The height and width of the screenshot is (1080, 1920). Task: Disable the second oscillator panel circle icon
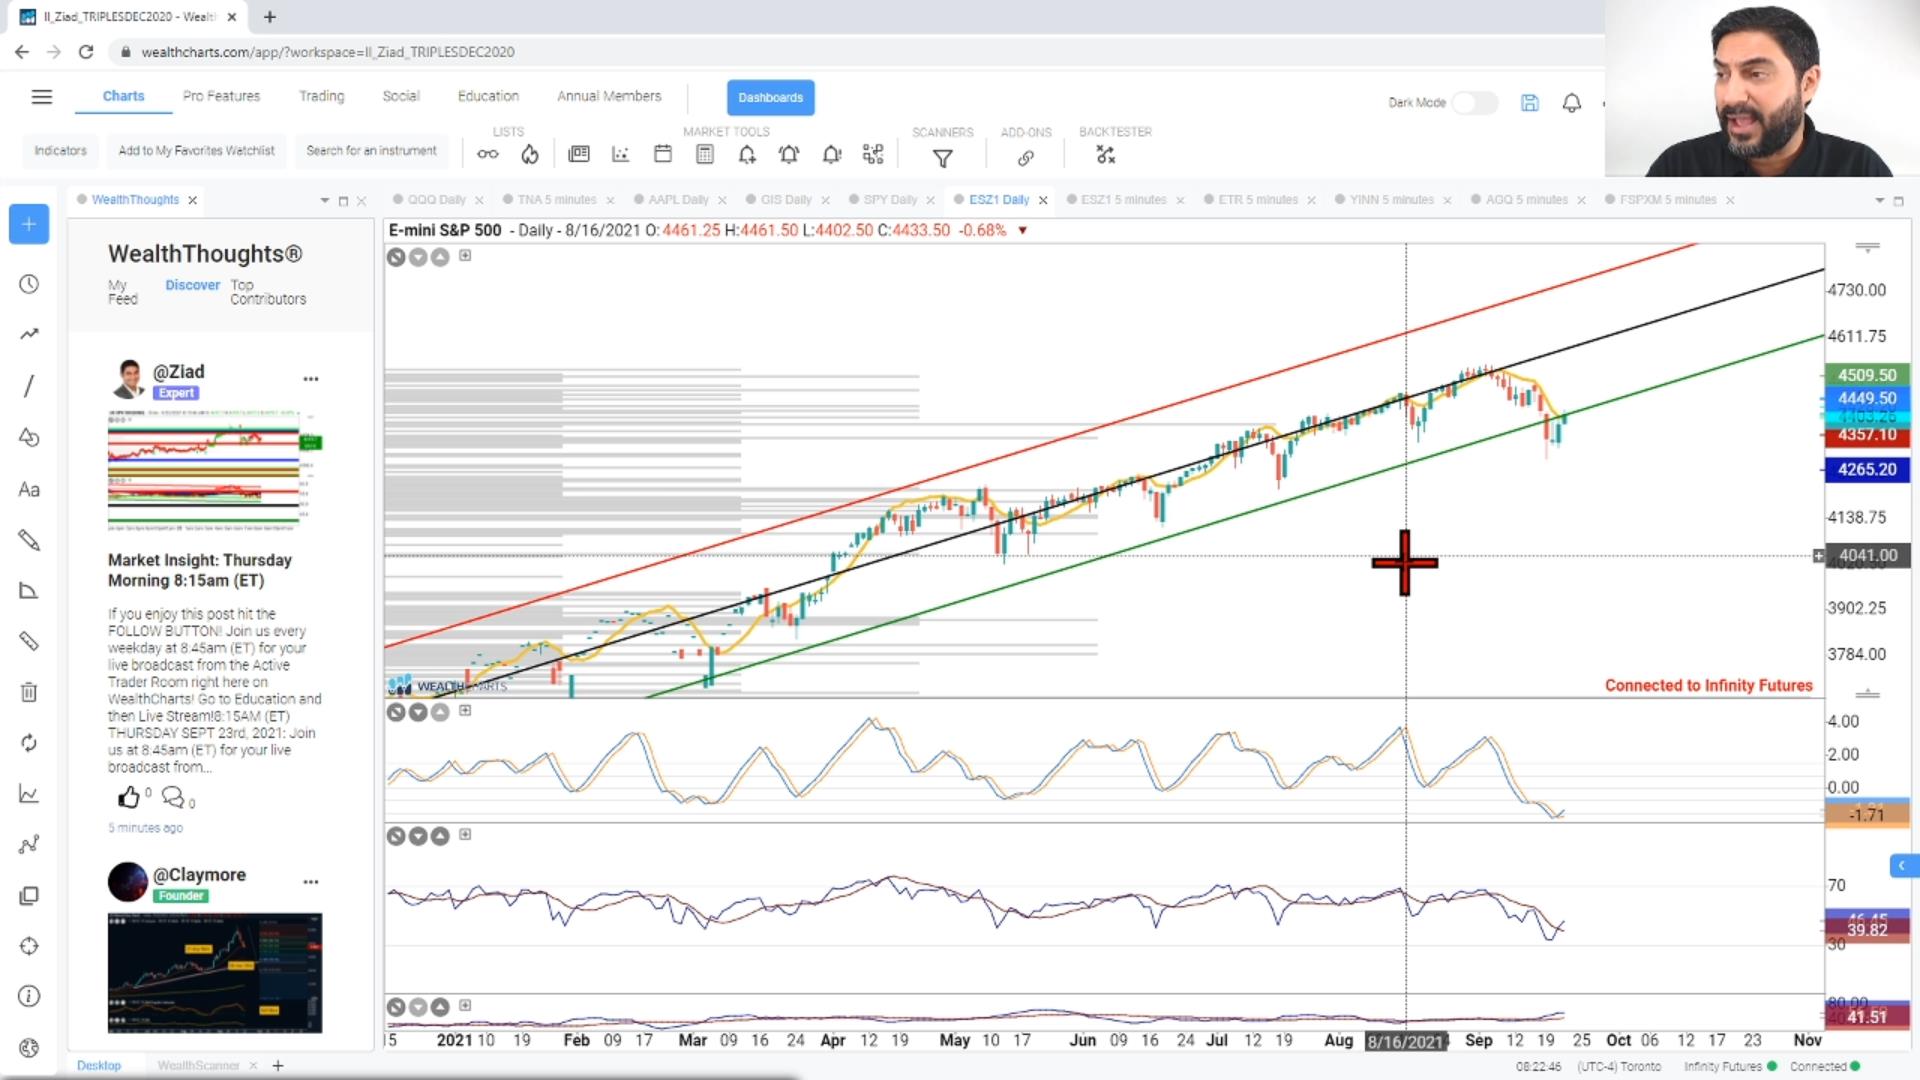[396, 836]
